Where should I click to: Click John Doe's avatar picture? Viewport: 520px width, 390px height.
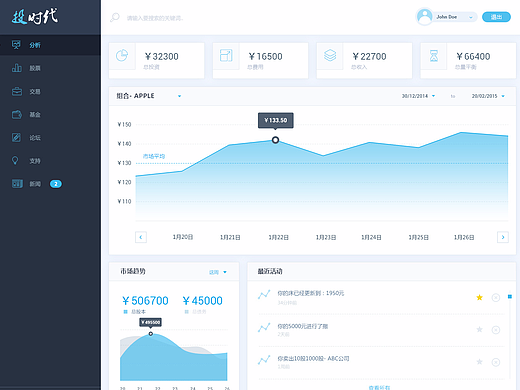[425, 17]
